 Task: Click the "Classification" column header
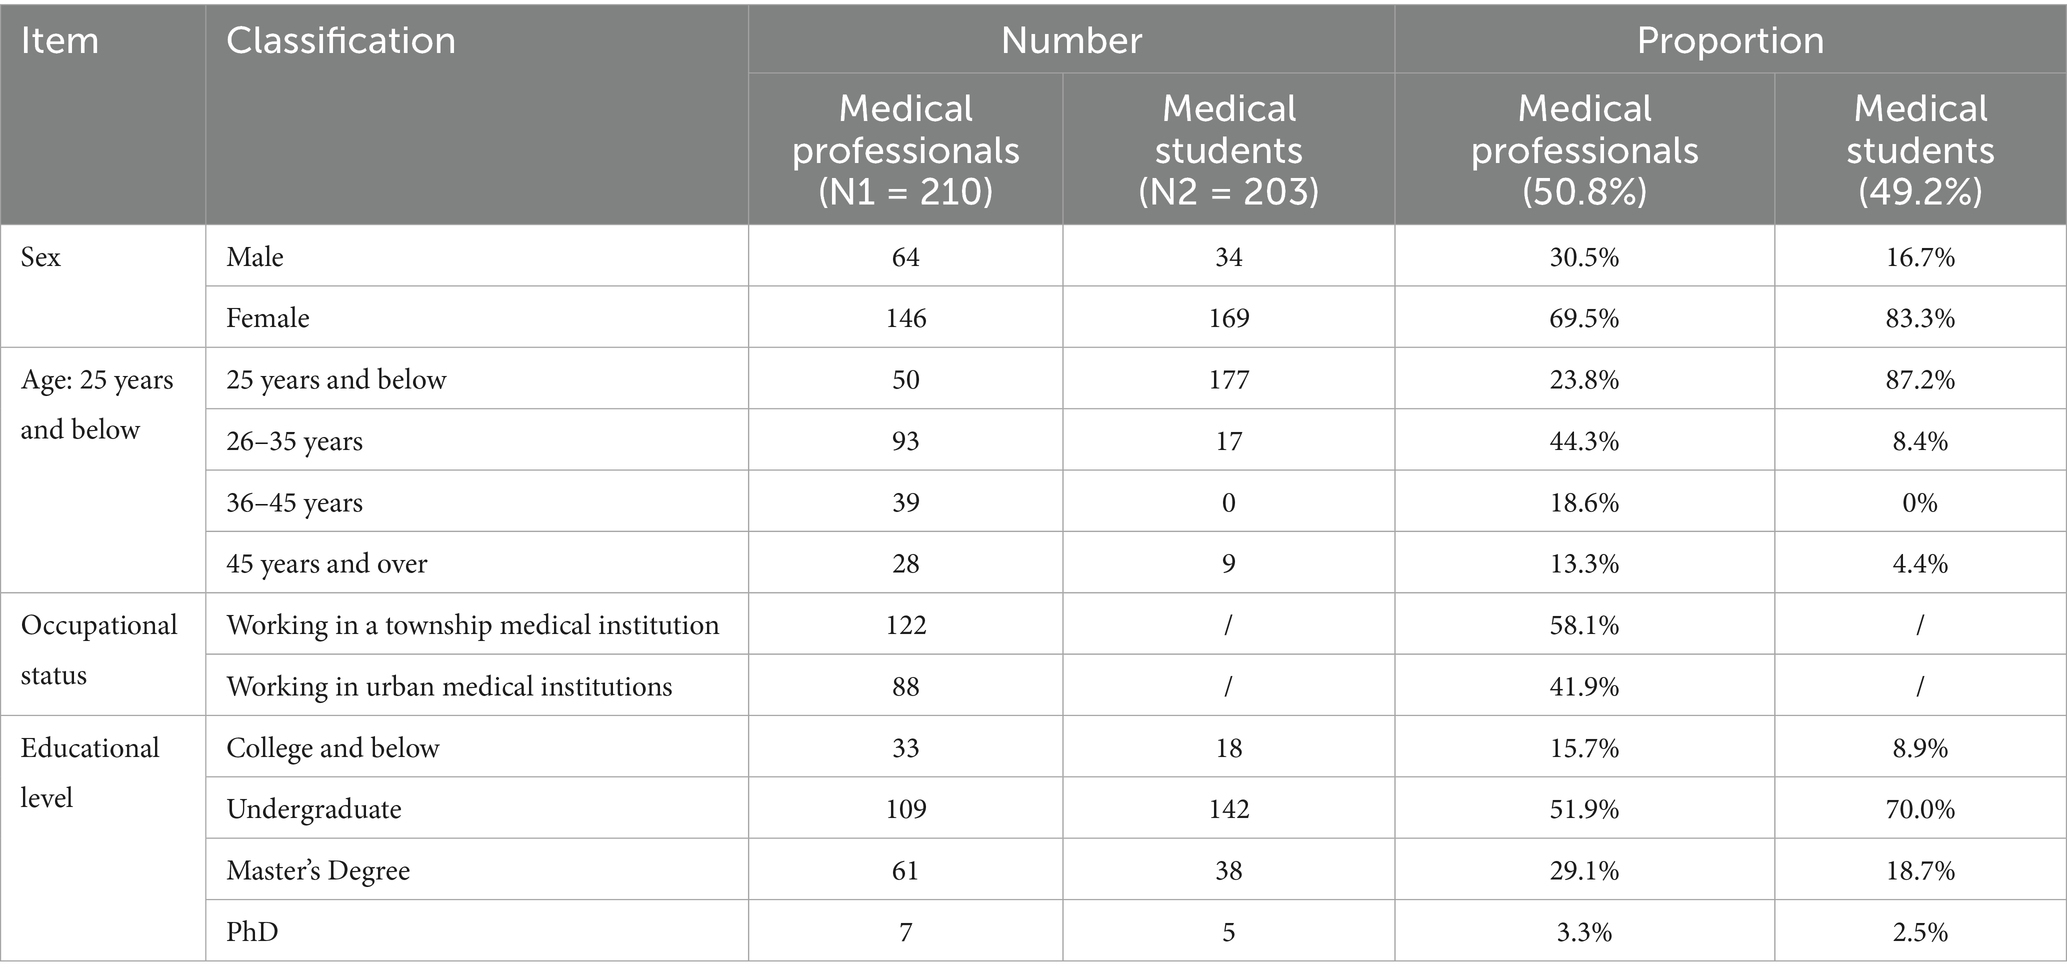(341, 41)
